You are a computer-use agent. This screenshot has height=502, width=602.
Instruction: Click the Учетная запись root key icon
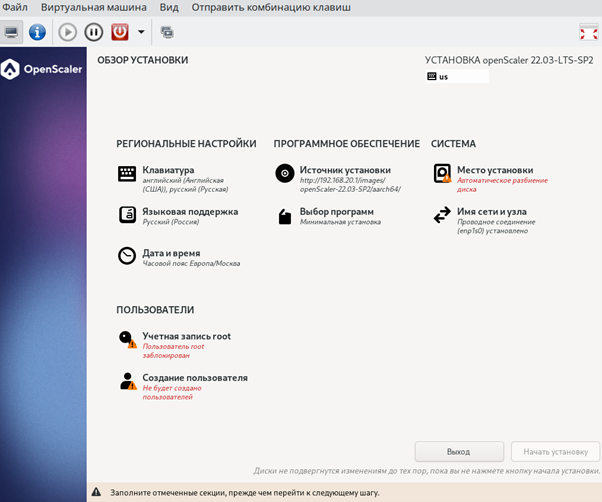pos(127,339)
